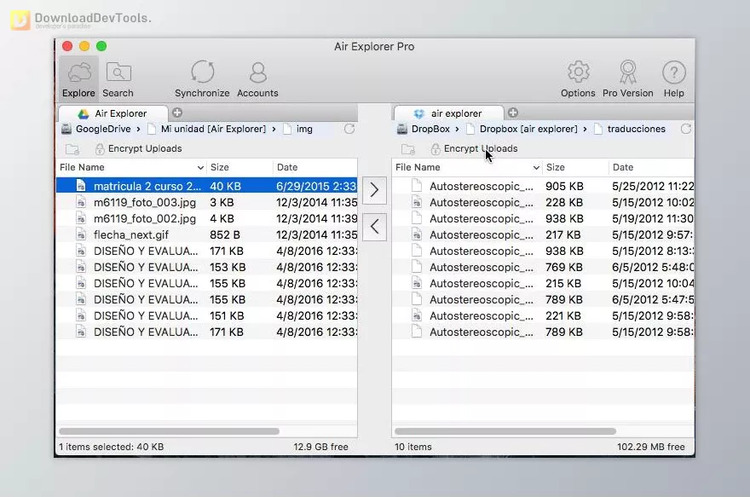
Task: Select the 769 KB Autostereoscopic file
Action: coord(543,267)
